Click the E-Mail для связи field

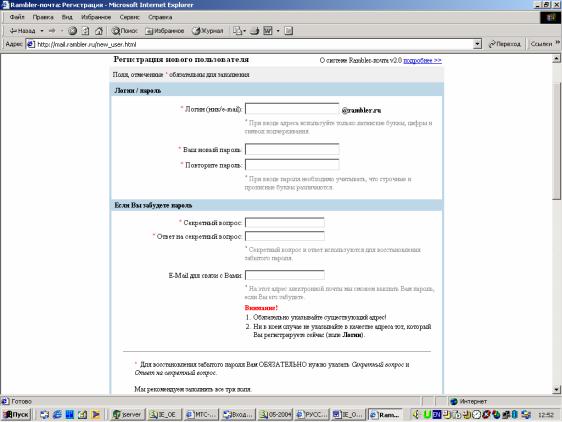(285, 275)
